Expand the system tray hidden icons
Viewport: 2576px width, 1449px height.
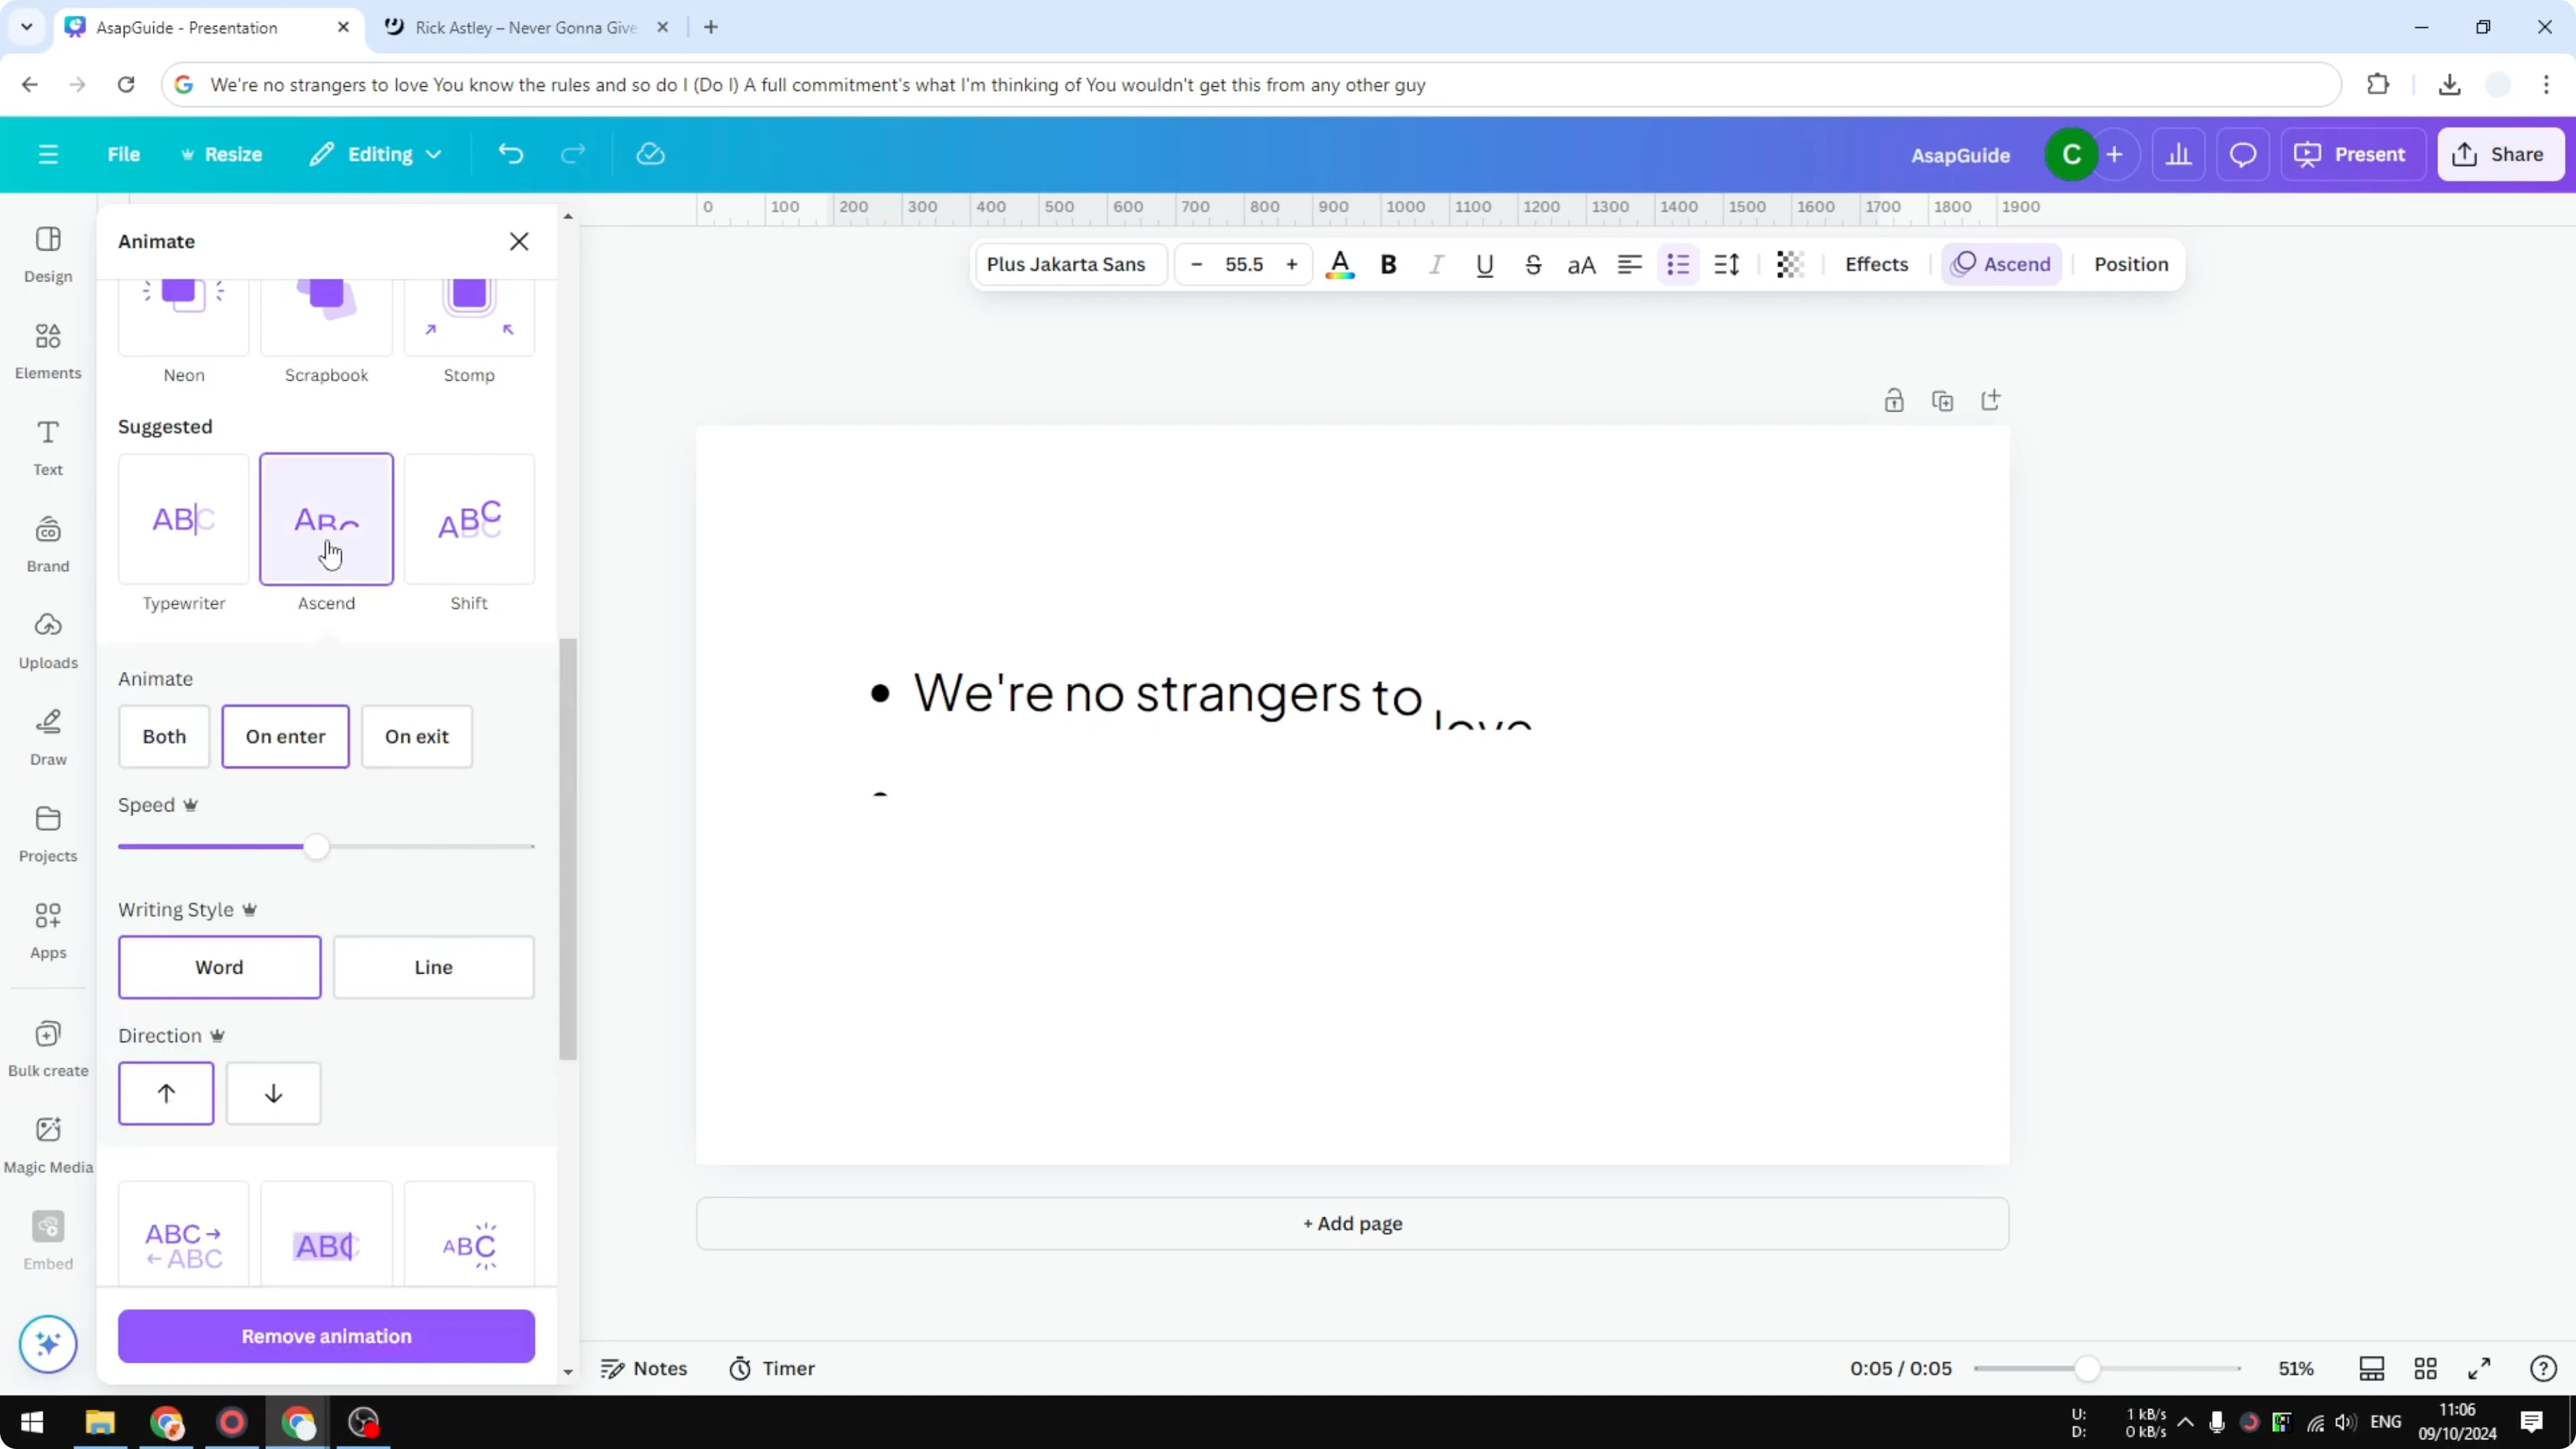(2185, 1422)
